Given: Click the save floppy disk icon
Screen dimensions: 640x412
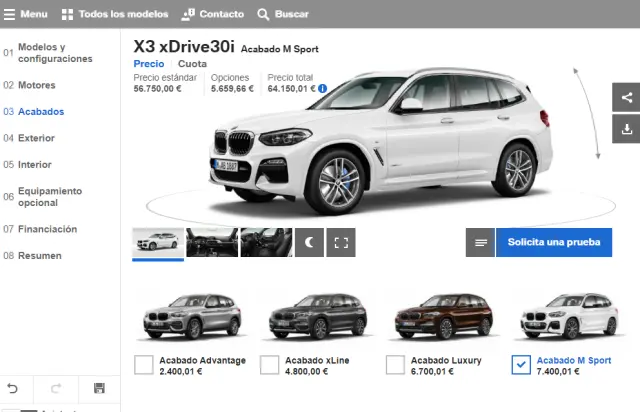Looking at the screenshot, I should click(99, 388).
